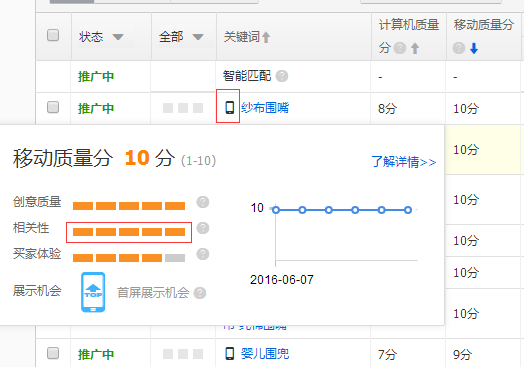
Task: Toggle the select-all checkbox in header
Action: point(53,35)
